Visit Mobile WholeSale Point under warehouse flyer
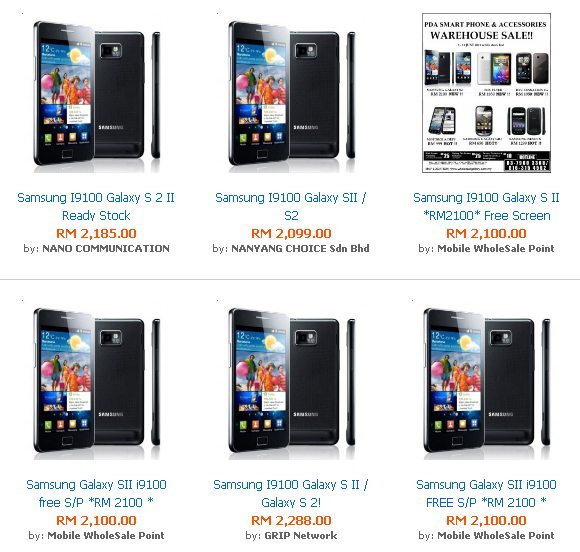 click(x=496, y=248)
